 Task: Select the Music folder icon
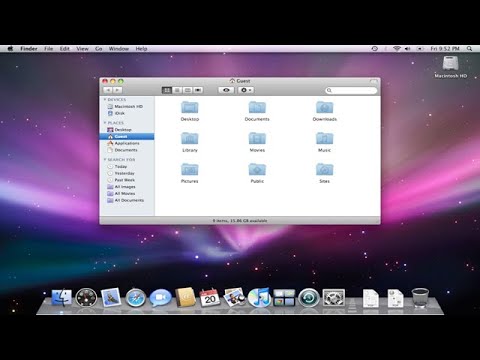pos(324,138)
